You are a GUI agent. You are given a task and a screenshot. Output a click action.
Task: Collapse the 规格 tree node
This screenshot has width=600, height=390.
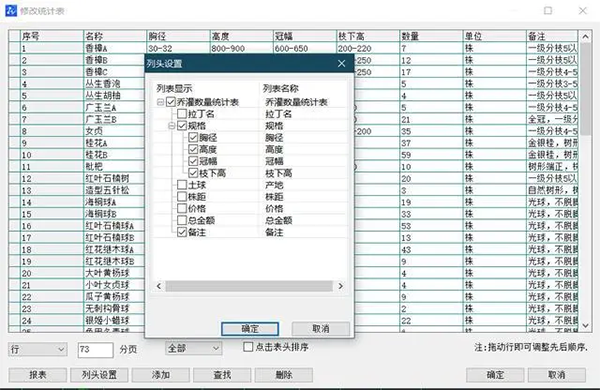(x=172, y=126)
